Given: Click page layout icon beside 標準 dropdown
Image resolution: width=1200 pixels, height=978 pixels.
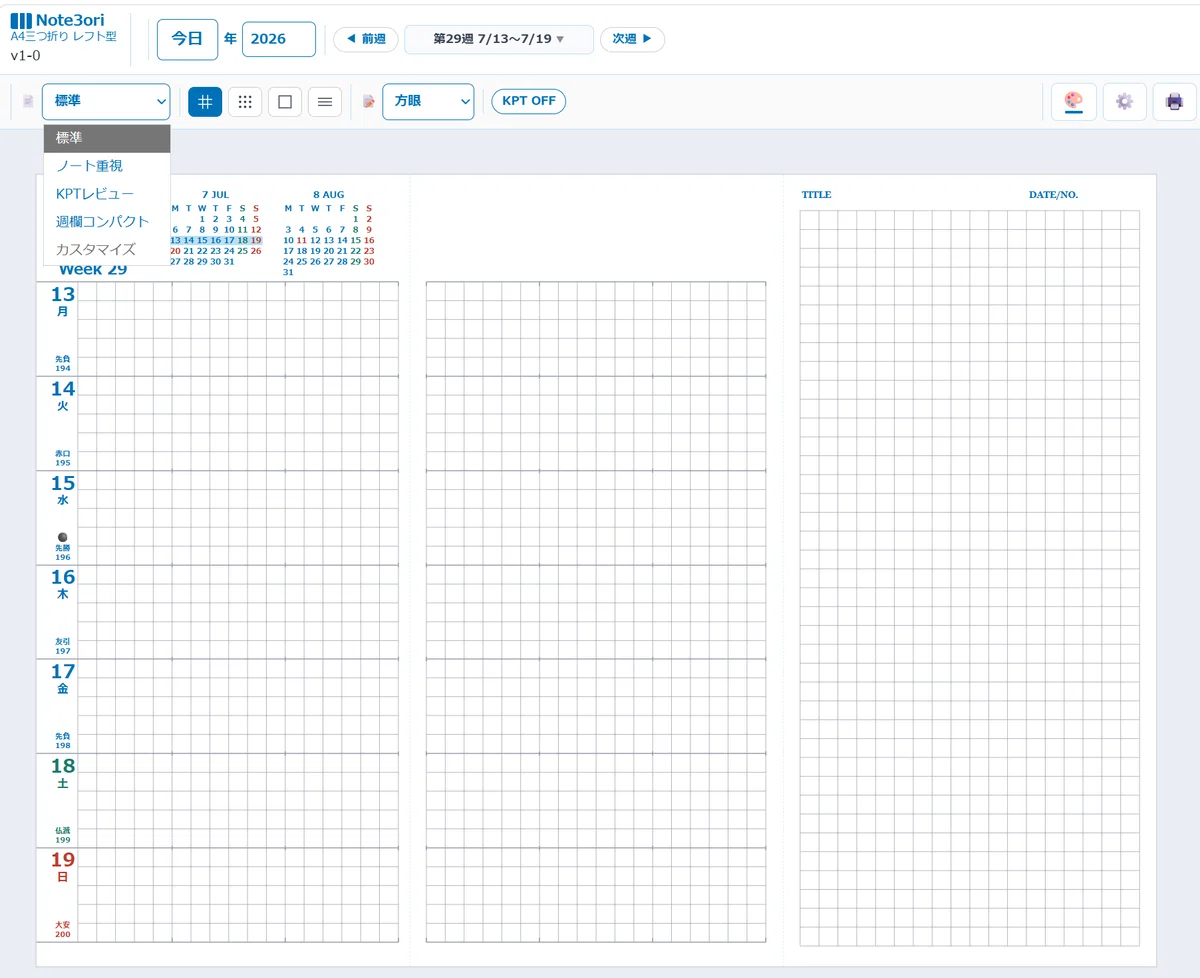Looking at the screenshot, I should 28,101.
